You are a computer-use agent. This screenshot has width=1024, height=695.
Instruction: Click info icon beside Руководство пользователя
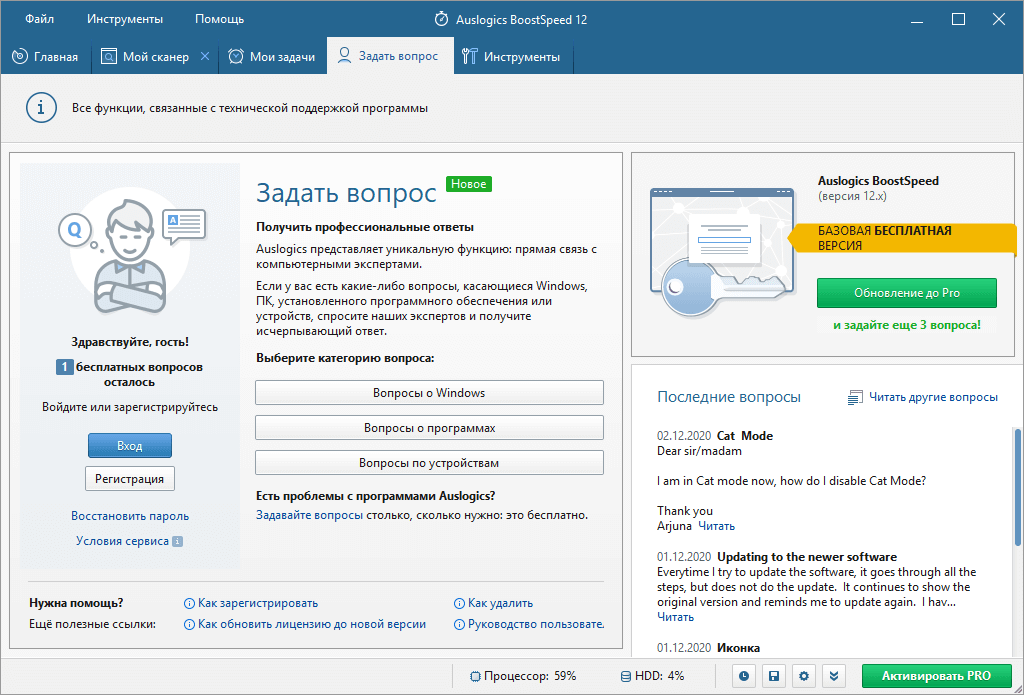pyautogui.click(x=460, y=624)
